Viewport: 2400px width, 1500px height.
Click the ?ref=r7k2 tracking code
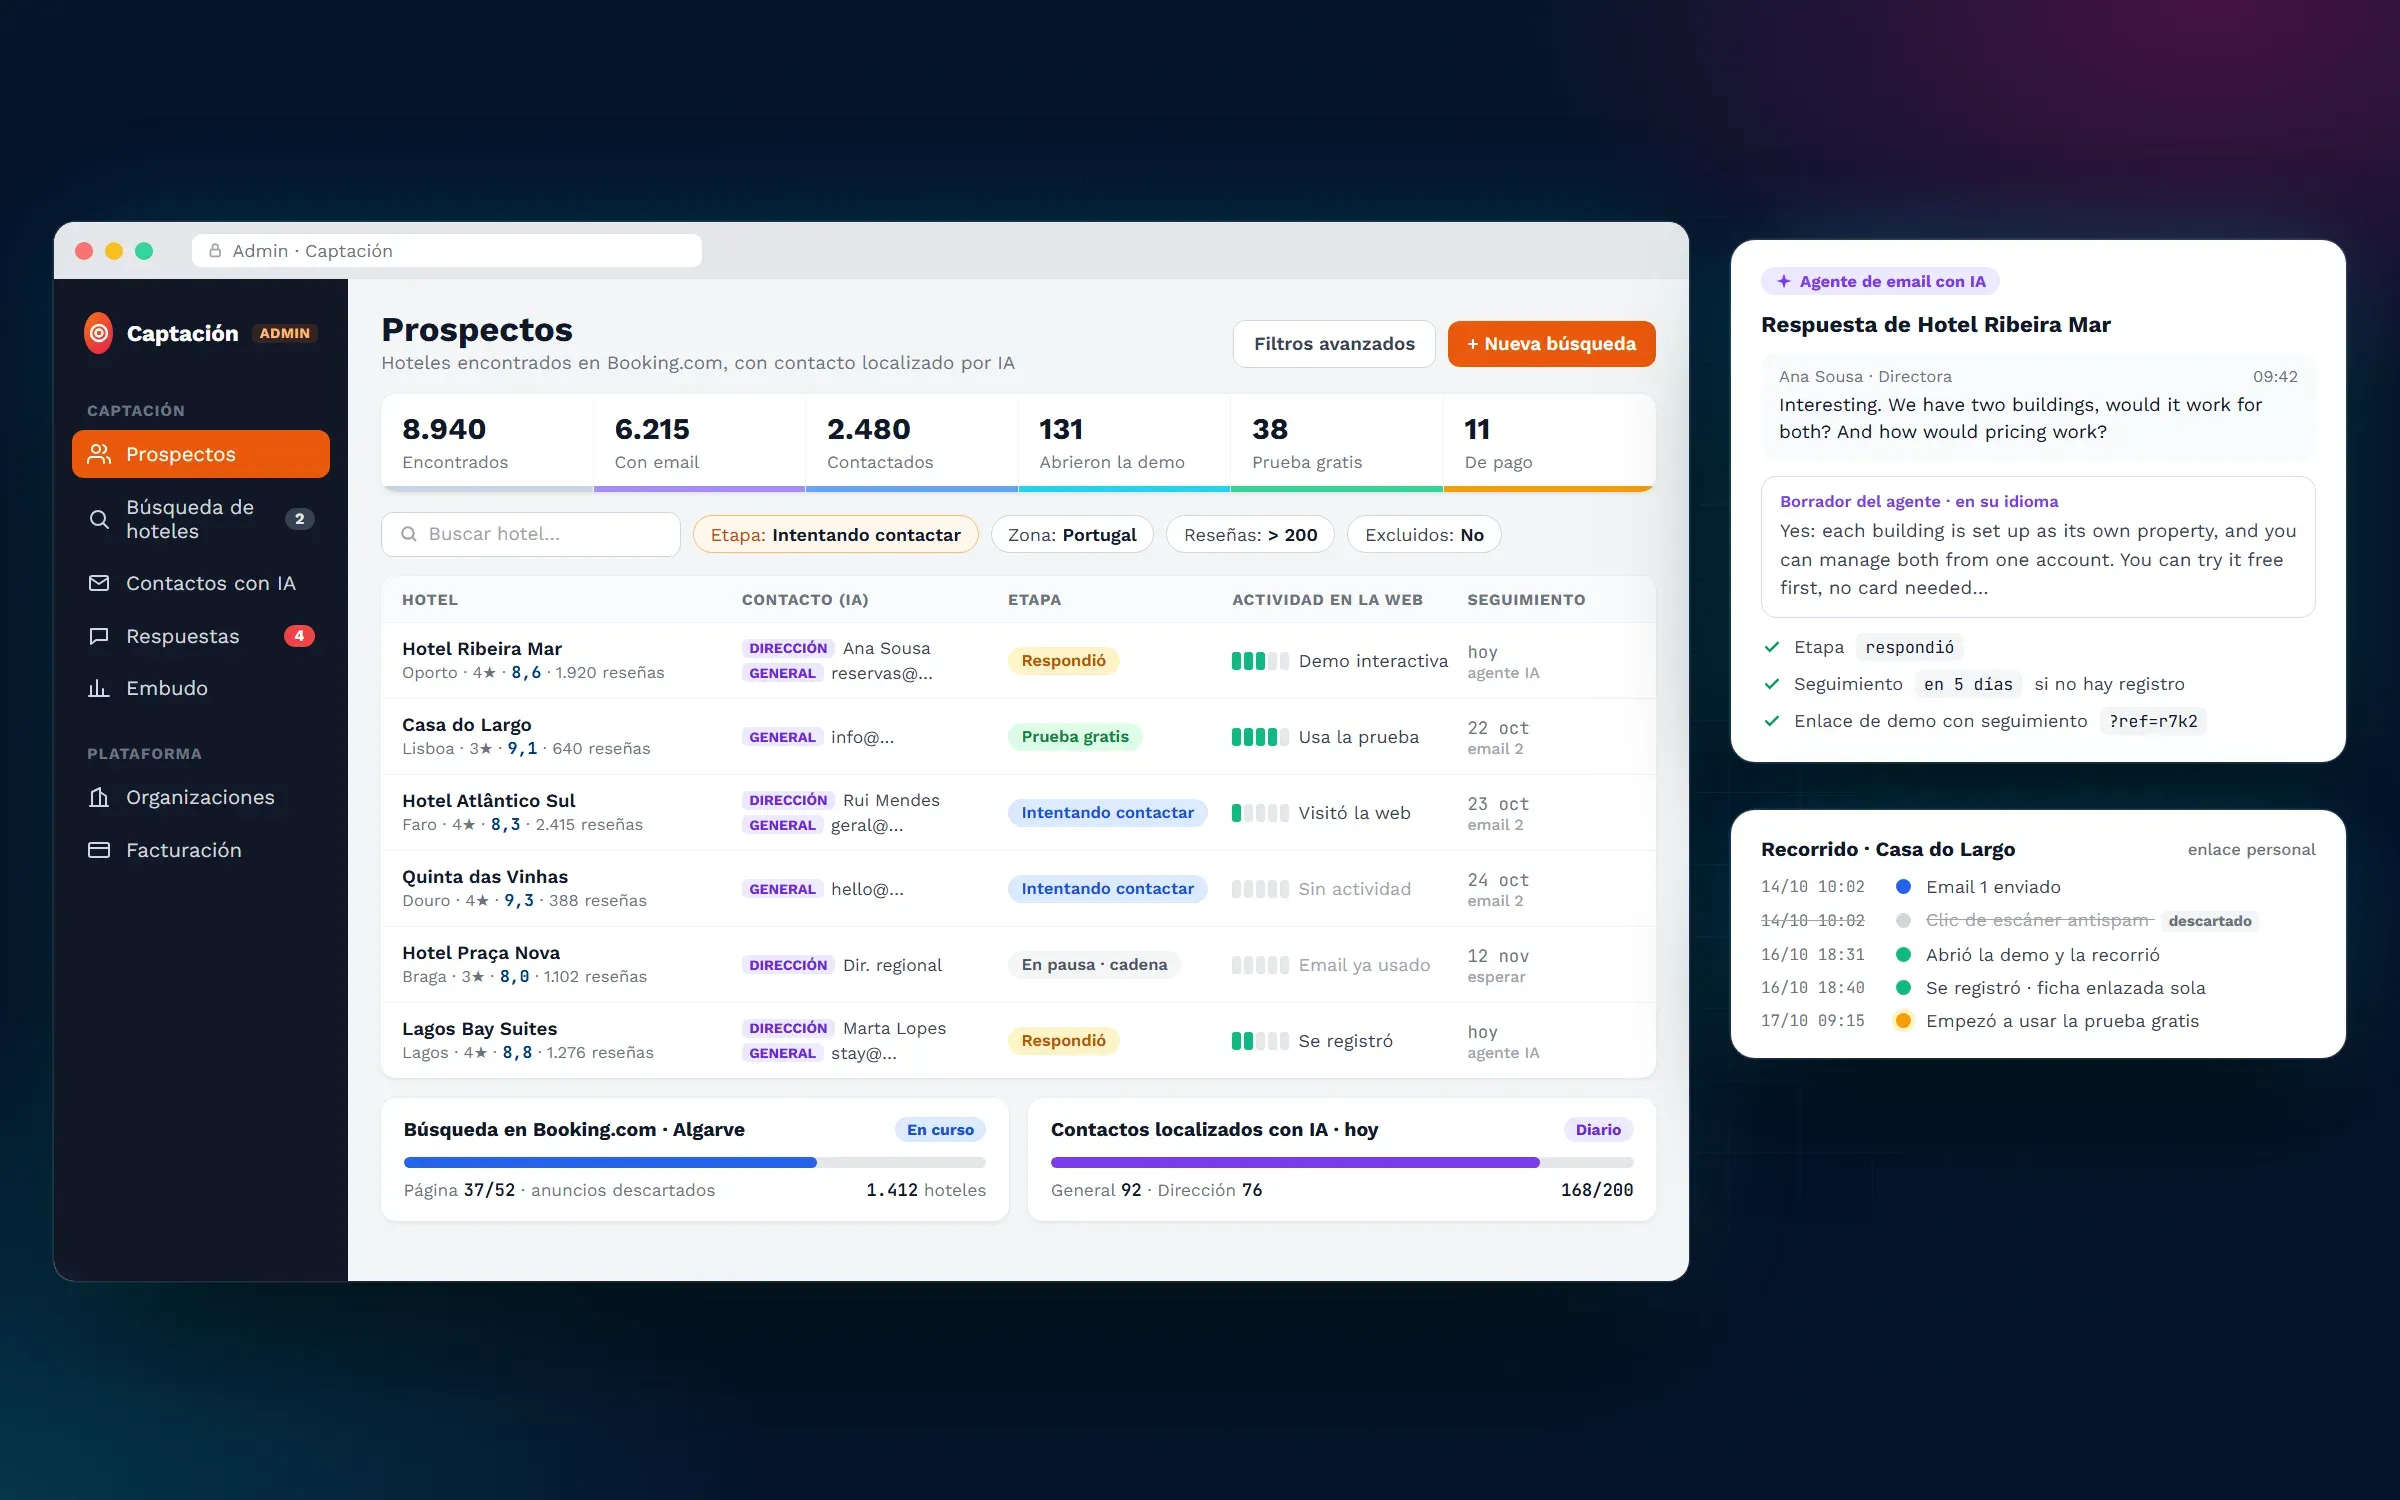(x=2153, y=721)
